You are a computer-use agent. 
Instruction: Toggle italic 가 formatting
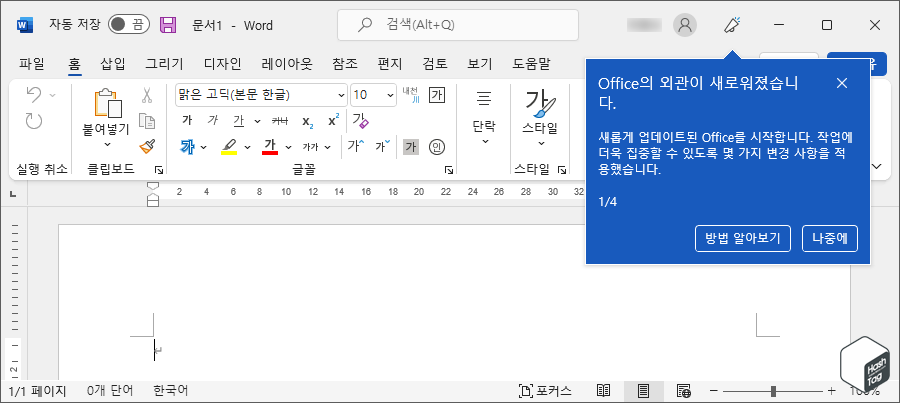click(x=212, y=121)
